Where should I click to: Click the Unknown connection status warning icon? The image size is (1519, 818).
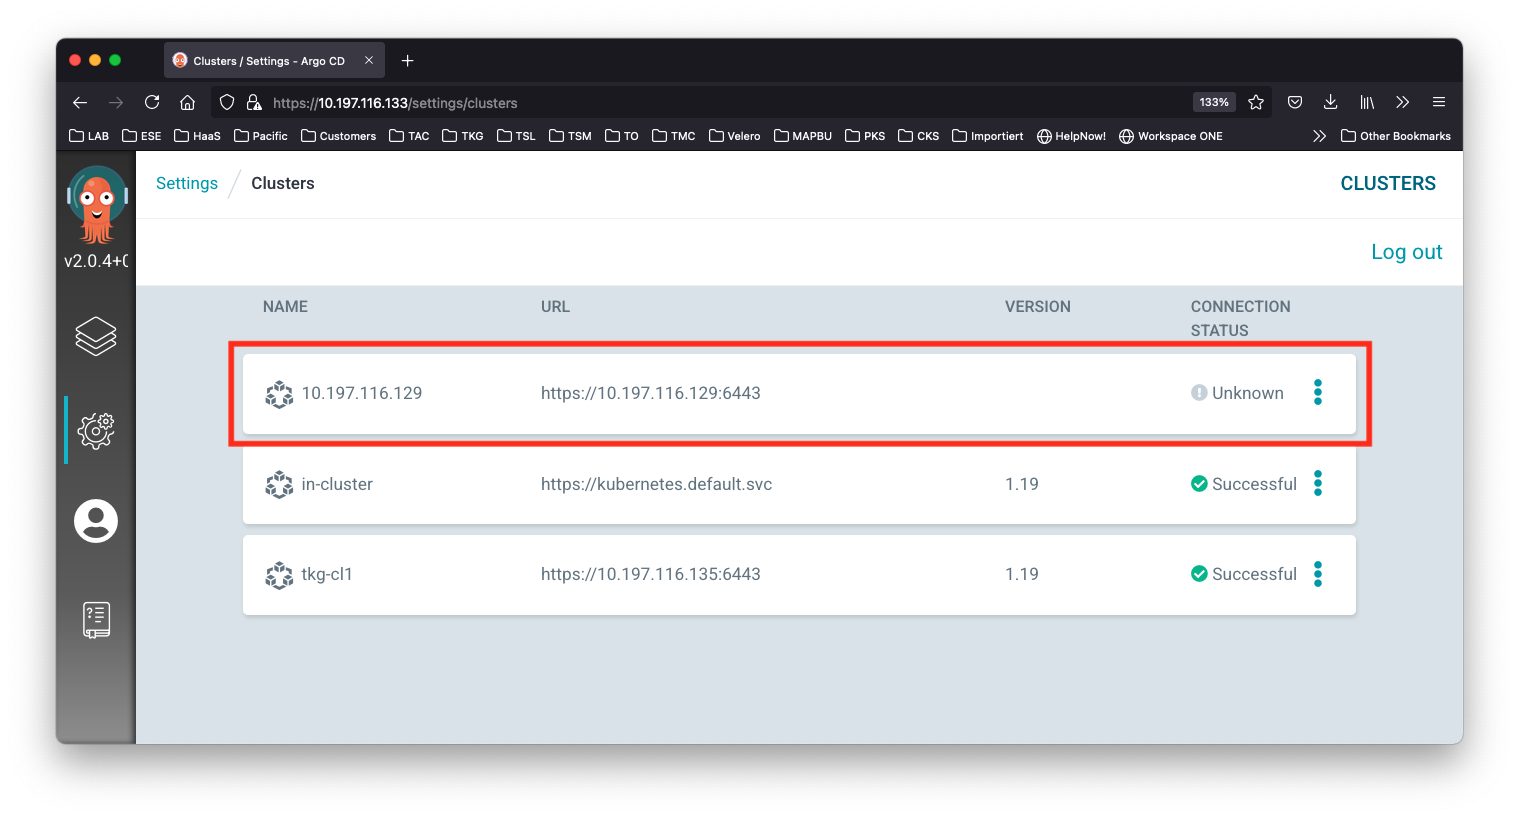tap(1199, 393)
